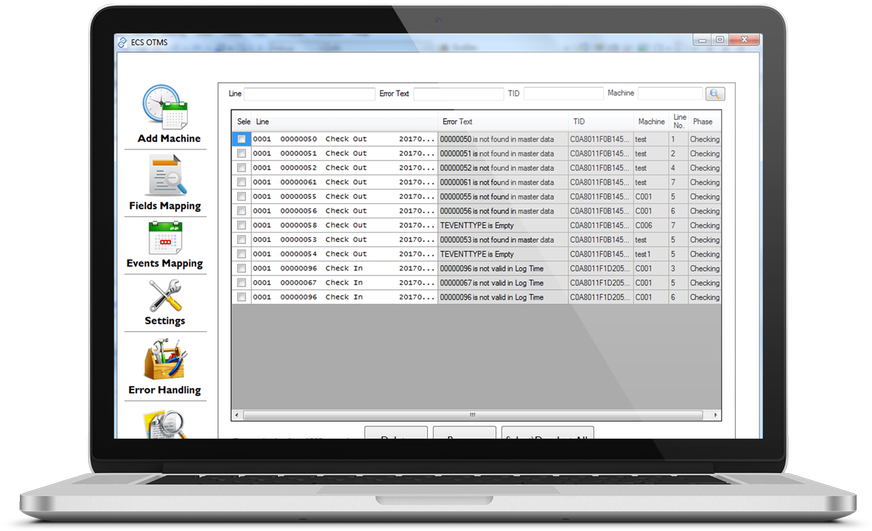Select the Events Mapping label
This screenshot has width=872, height=531.
pyautogui.click(x=165, y=264)
